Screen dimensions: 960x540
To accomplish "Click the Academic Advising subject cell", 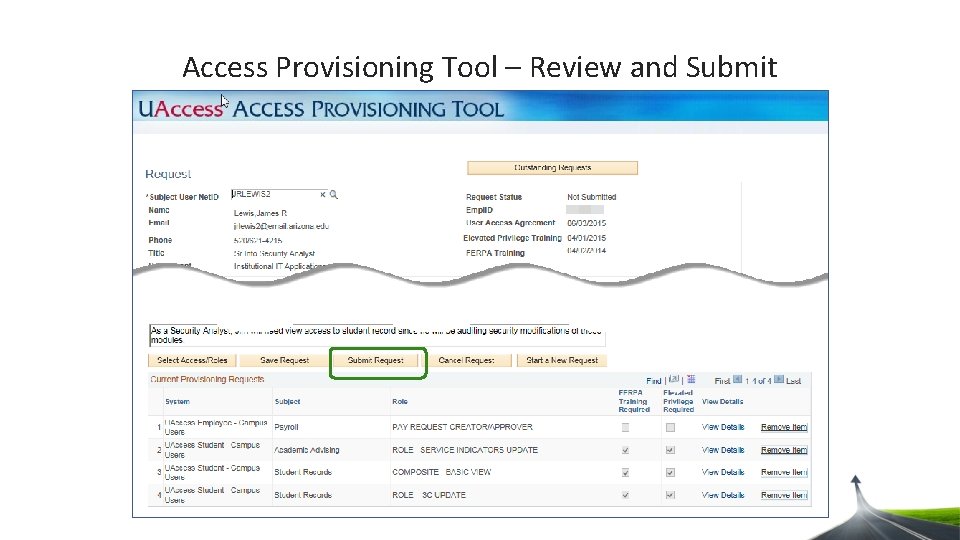I will 307,450.
